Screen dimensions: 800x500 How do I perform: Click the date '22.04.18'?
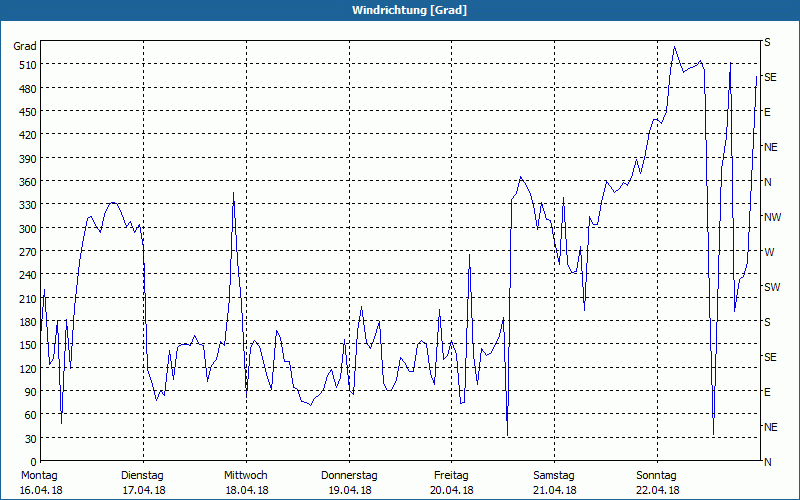[x=658, y=490]
